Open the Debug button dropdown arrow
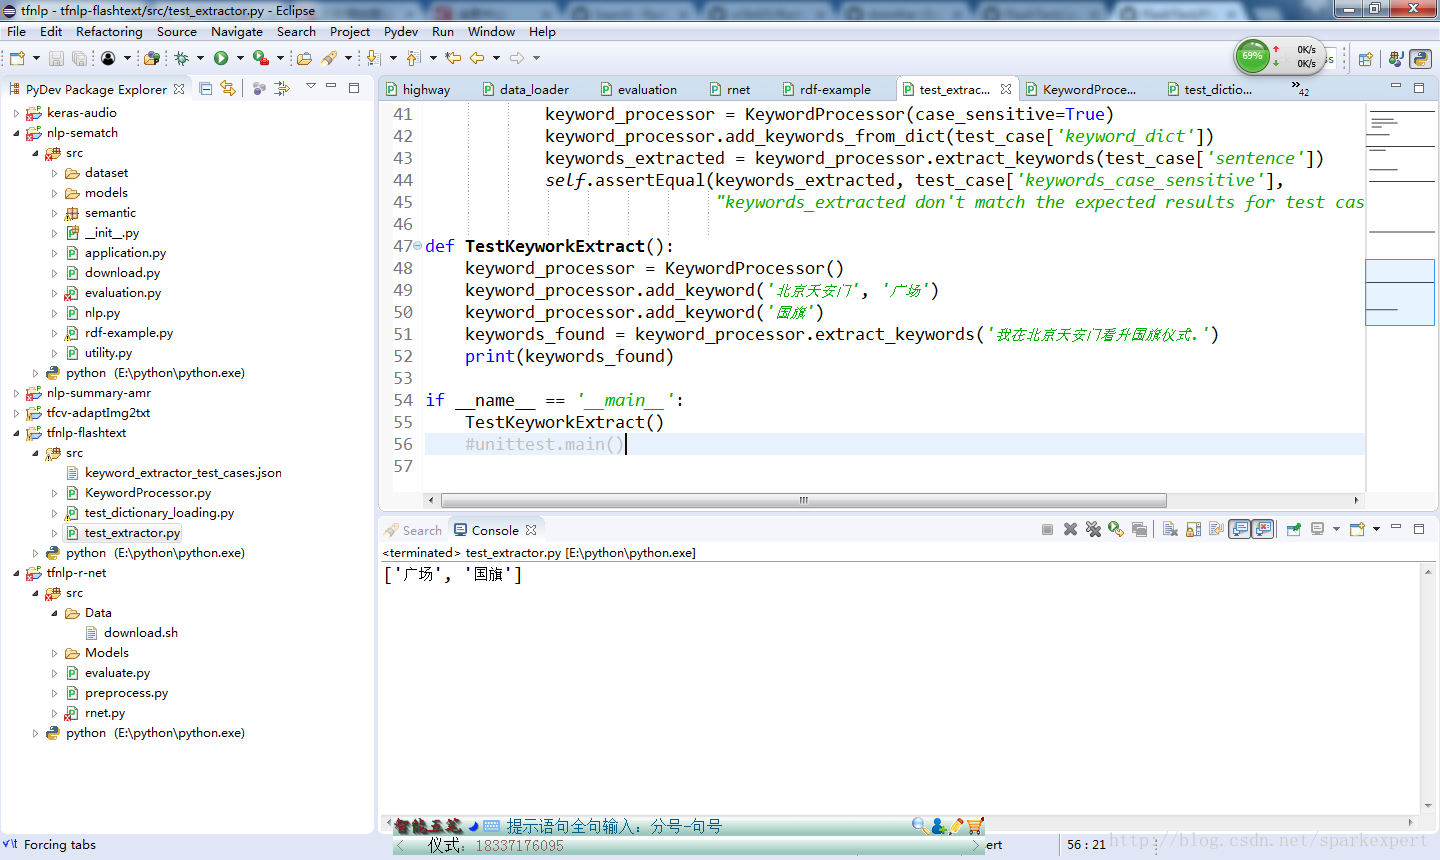 [200, 58]
